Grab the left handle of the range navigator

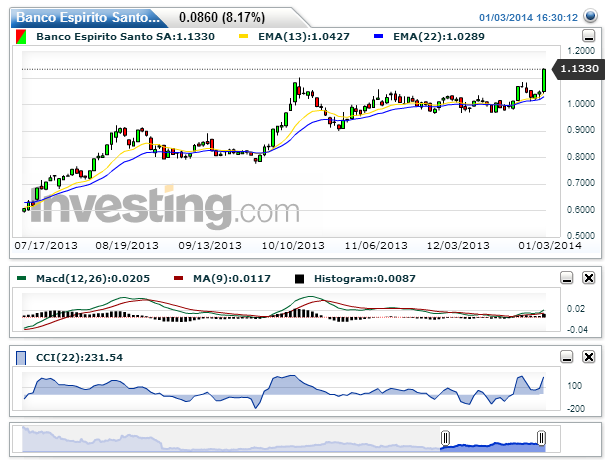pos(445,438)
